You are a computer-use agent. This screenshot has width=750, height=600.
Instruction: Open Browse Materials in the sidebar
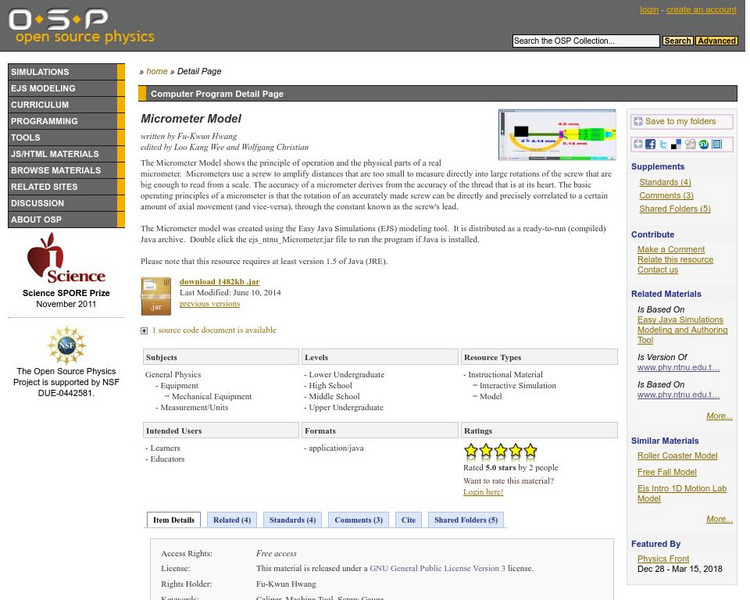66,170
